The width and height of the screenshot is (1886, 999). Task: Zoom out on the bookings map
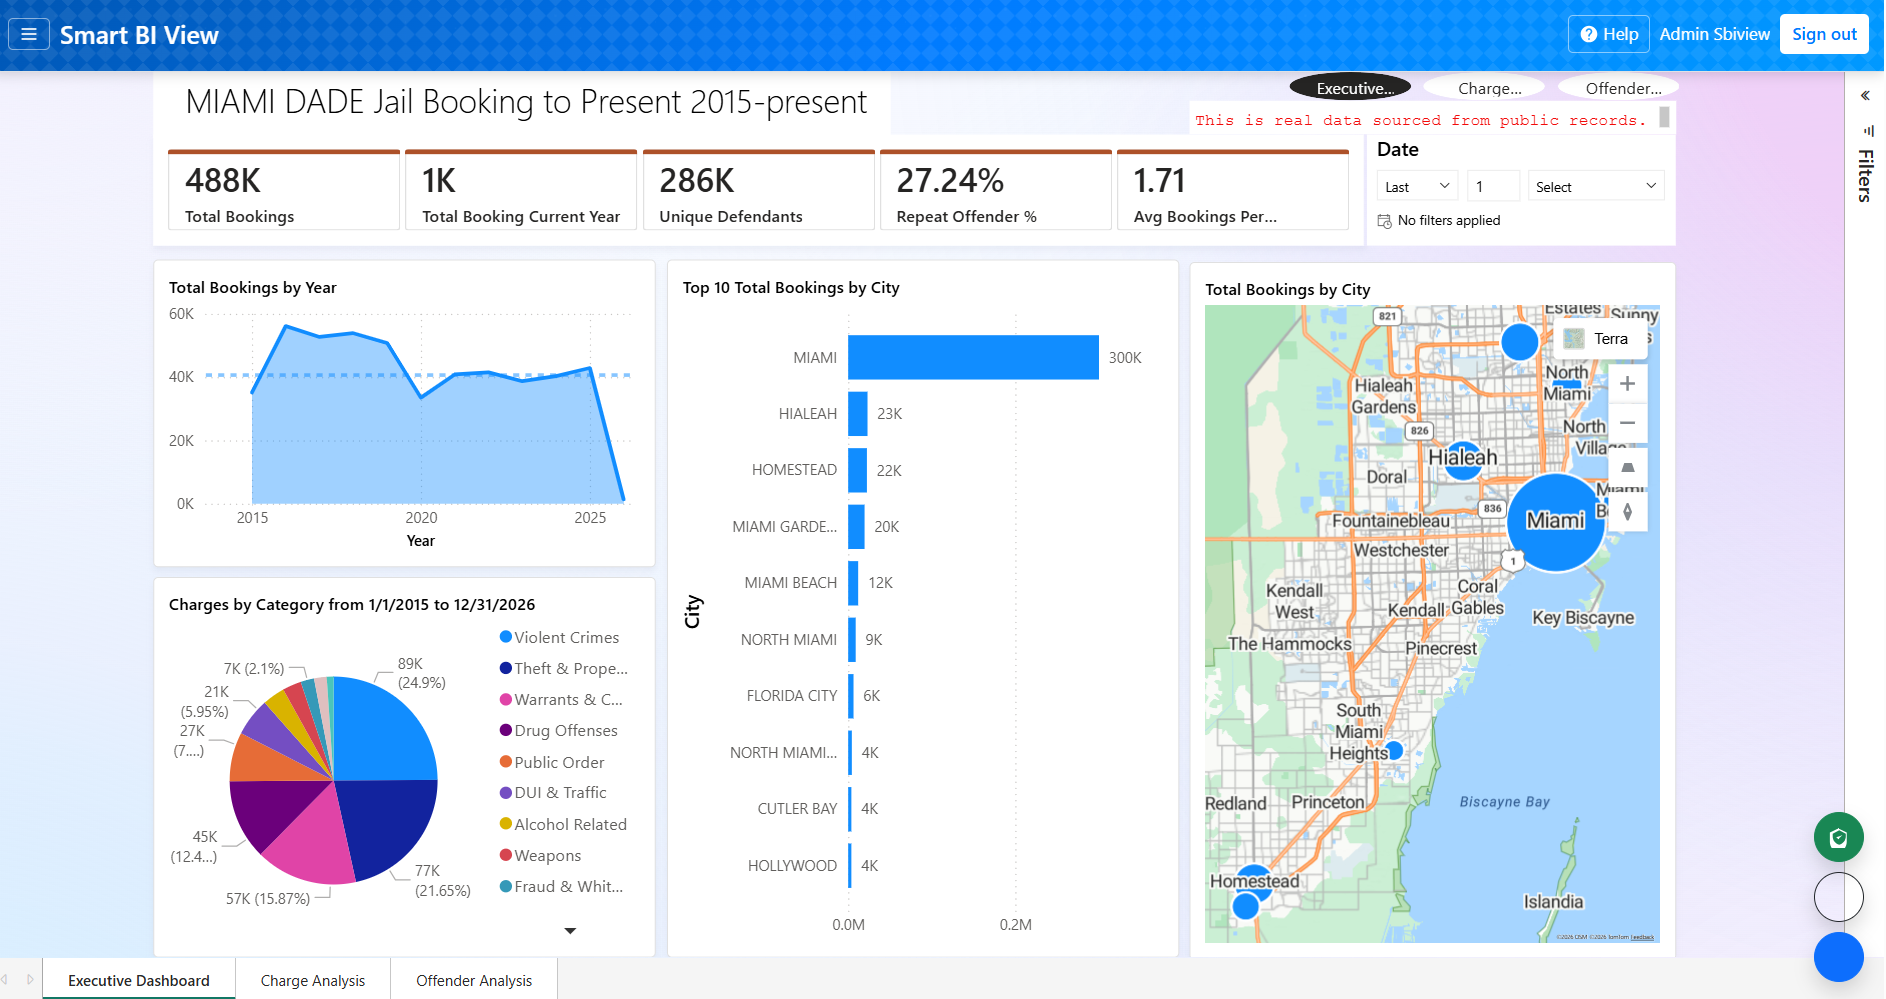1628,423
